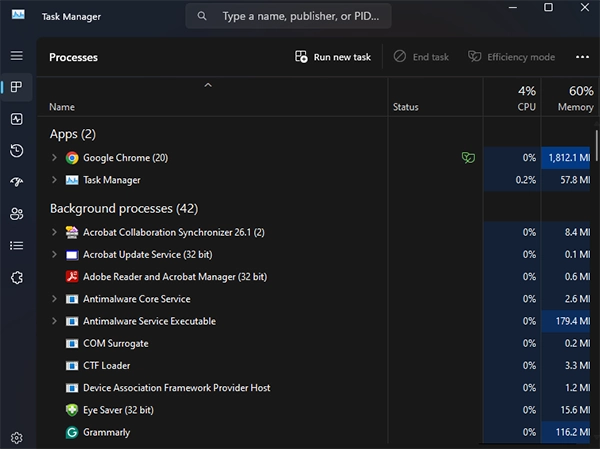The image size is (600, 449).
Task: Click the Grammarly process icon
Action: coord(72,432)
